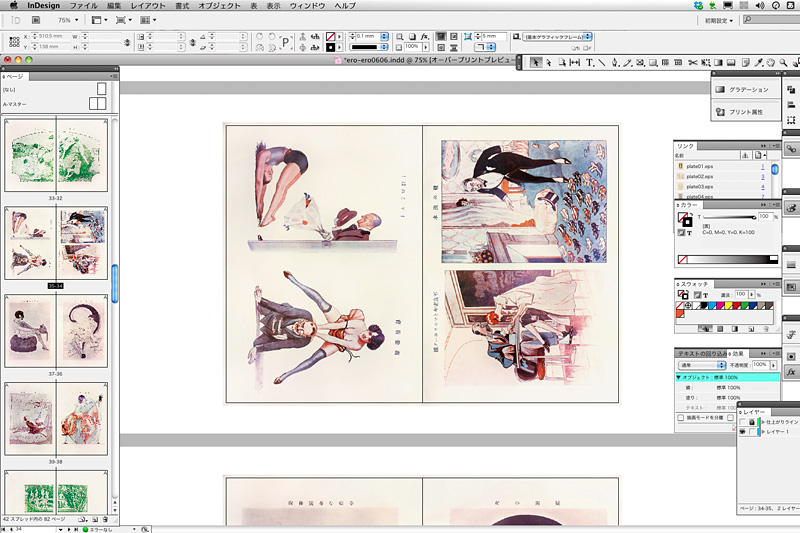Collapse the オブジェクト row in Effects panel

(679, 377)
